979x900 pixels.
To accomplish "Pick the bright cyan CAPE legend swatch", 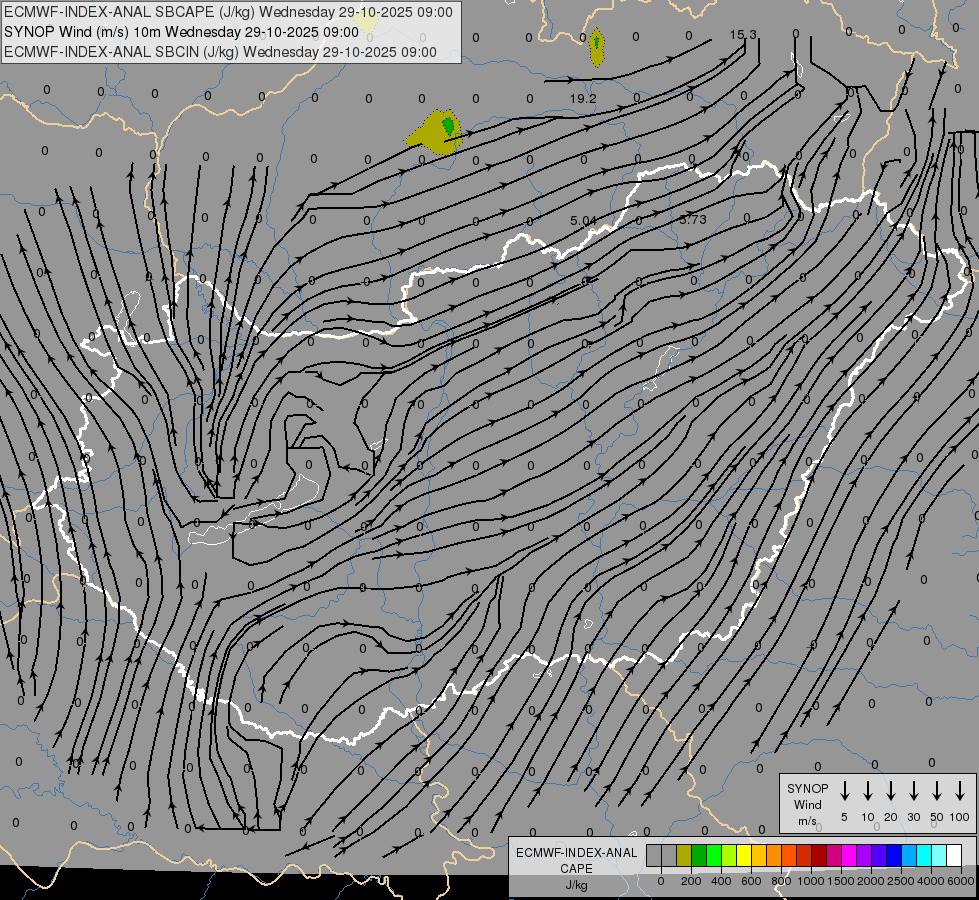I will click(x=923, y=856).
